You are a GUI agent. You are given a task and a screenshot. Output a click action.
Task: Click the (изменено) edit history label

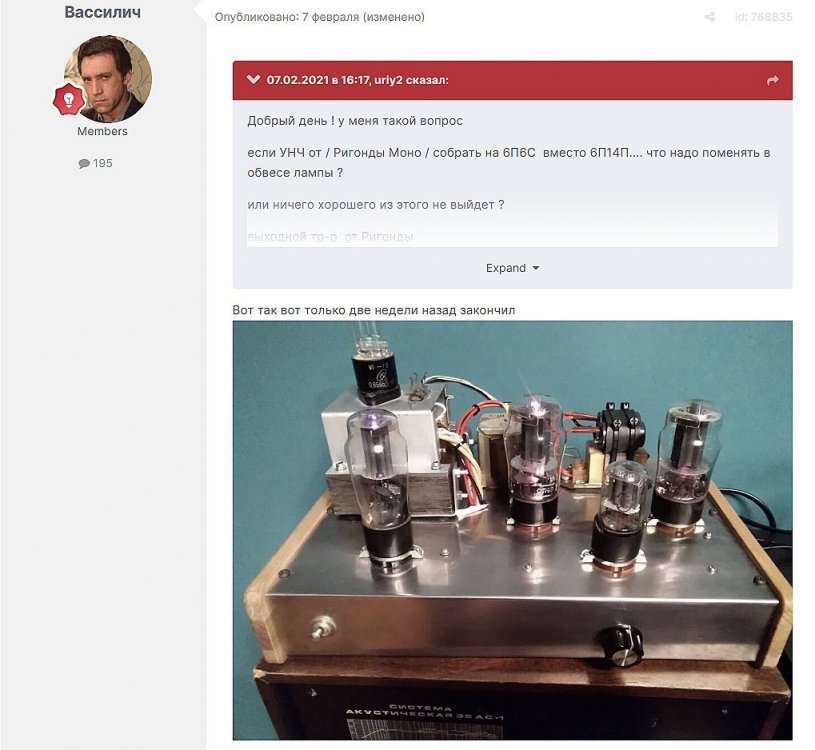tap(393, 17)
